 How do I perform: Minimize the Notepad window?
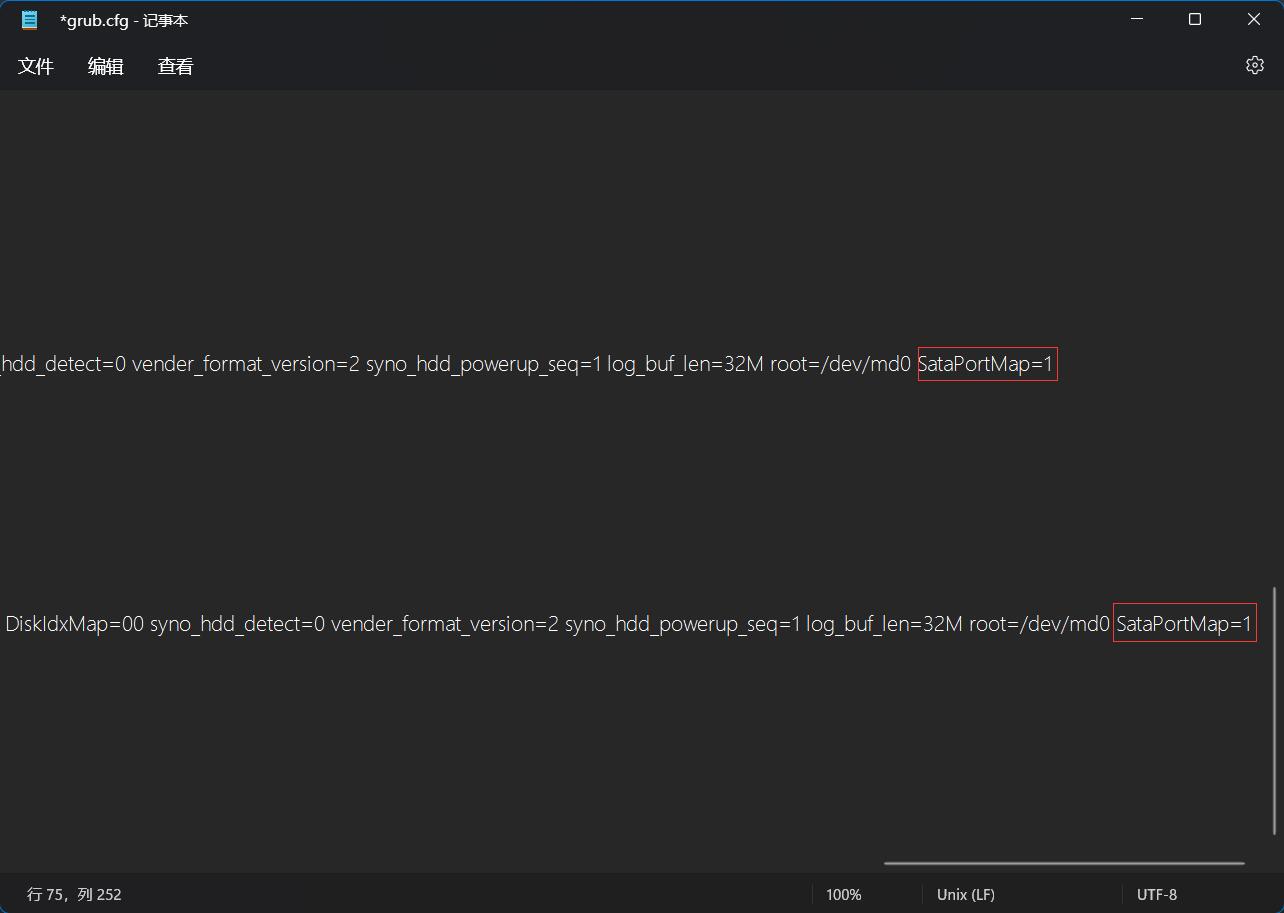1137,20
